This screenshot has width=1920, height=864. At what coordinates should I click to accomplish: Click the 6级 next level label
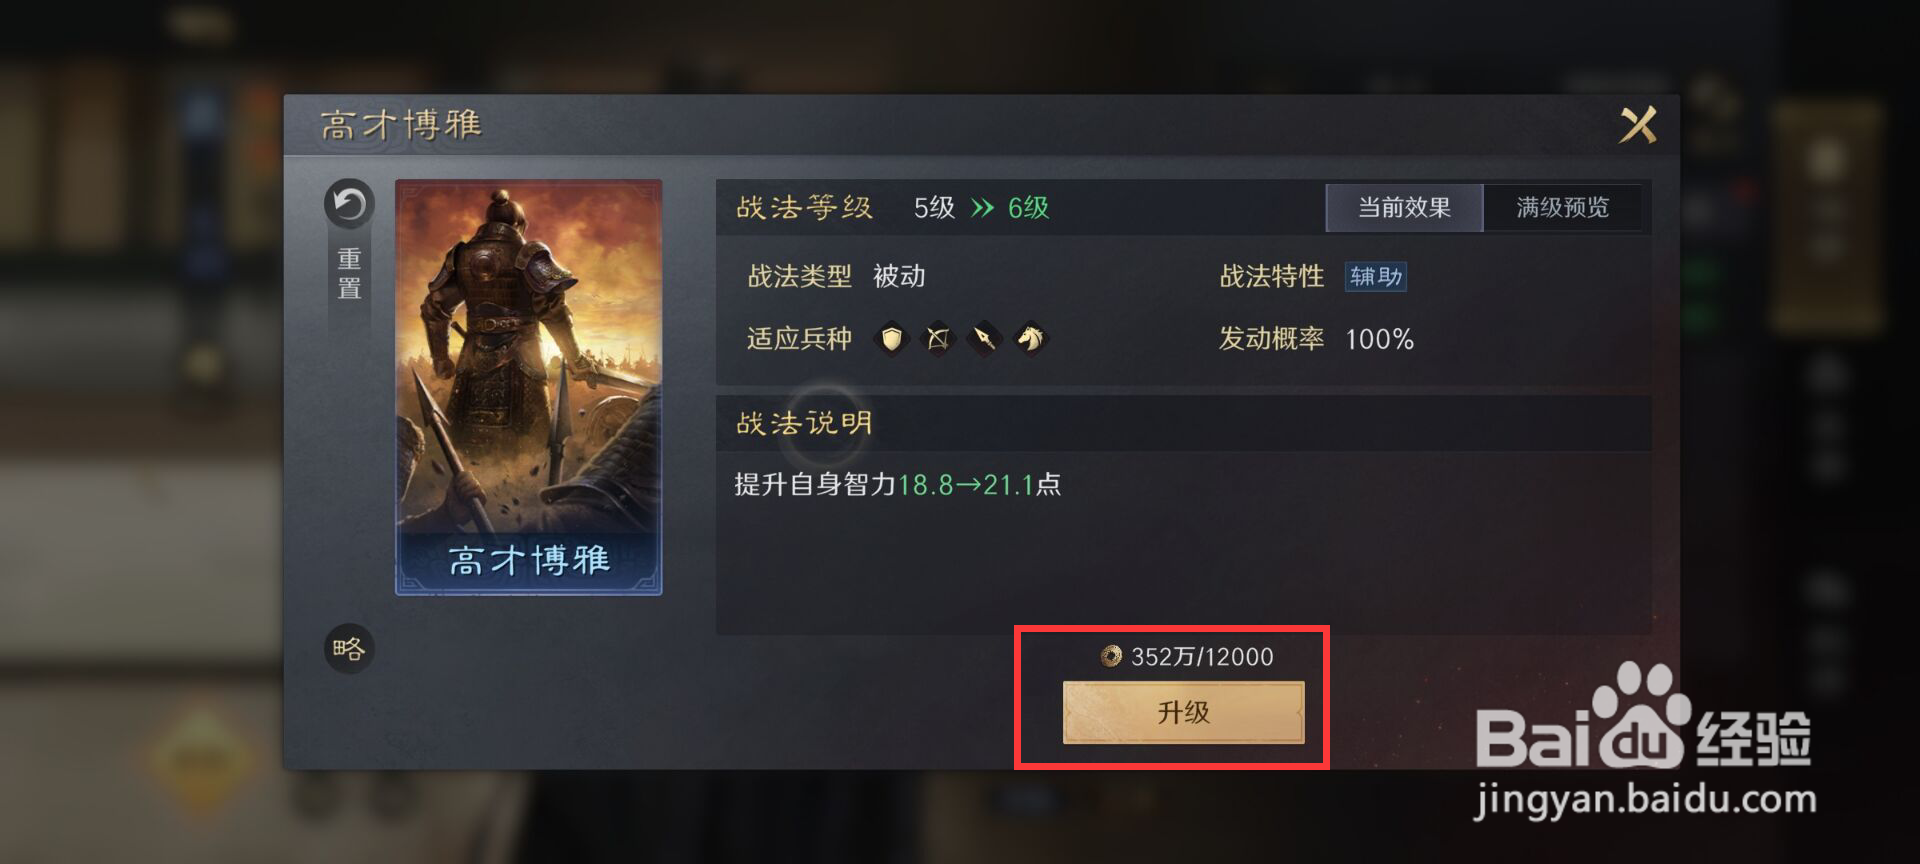coord(1029,208)
